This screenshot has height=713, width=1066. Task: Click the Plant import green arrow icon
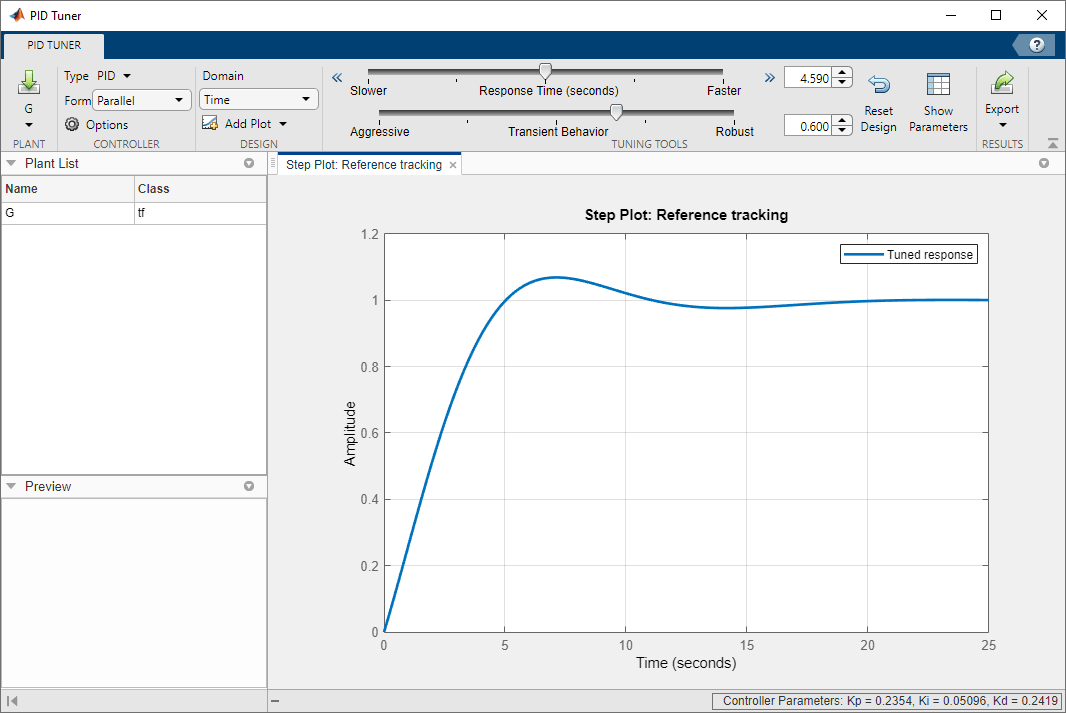coord(28,83)
